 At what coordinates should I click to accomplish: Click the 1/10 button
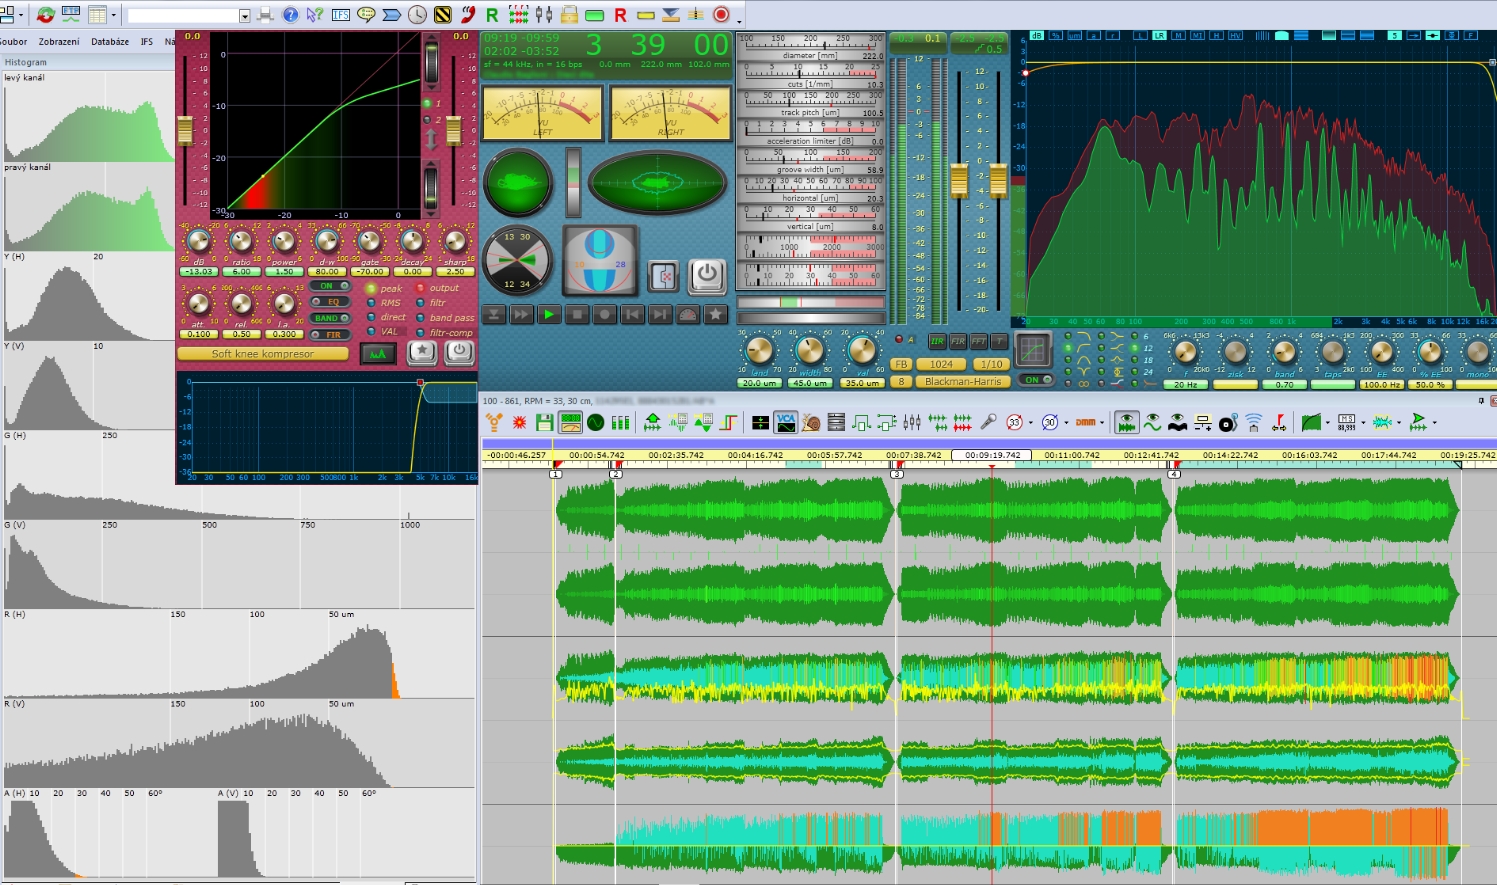[991, 364]
